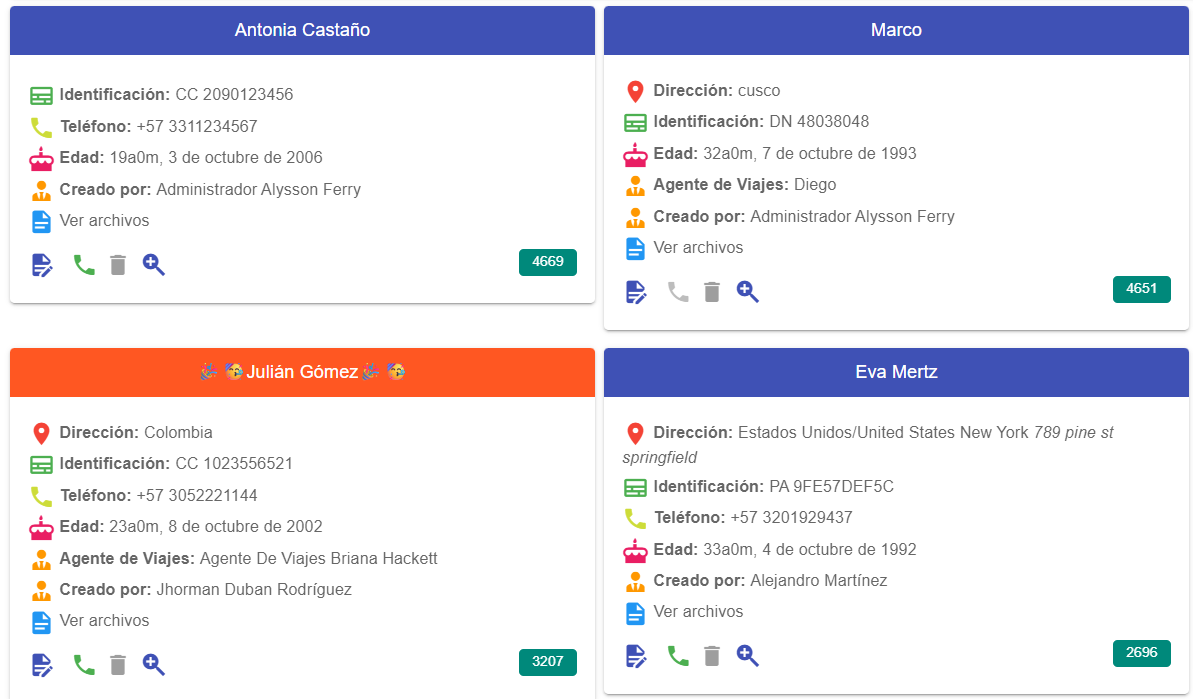
Task: Call Antonia Castaño using the green phone icon
Action: tap(84, 265)
